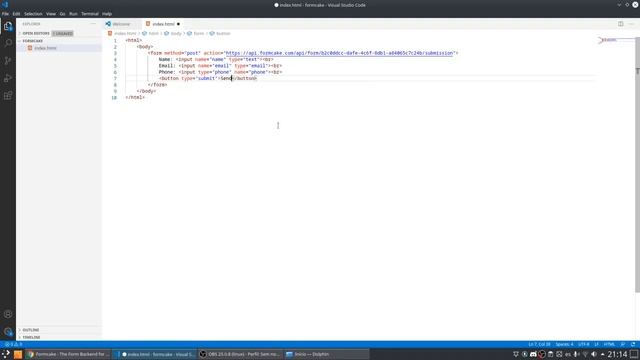Image resolution: width=640 pixels, height=360 pixels.
Task: Click line number 8 in the gutter
Action: (116, 85)
